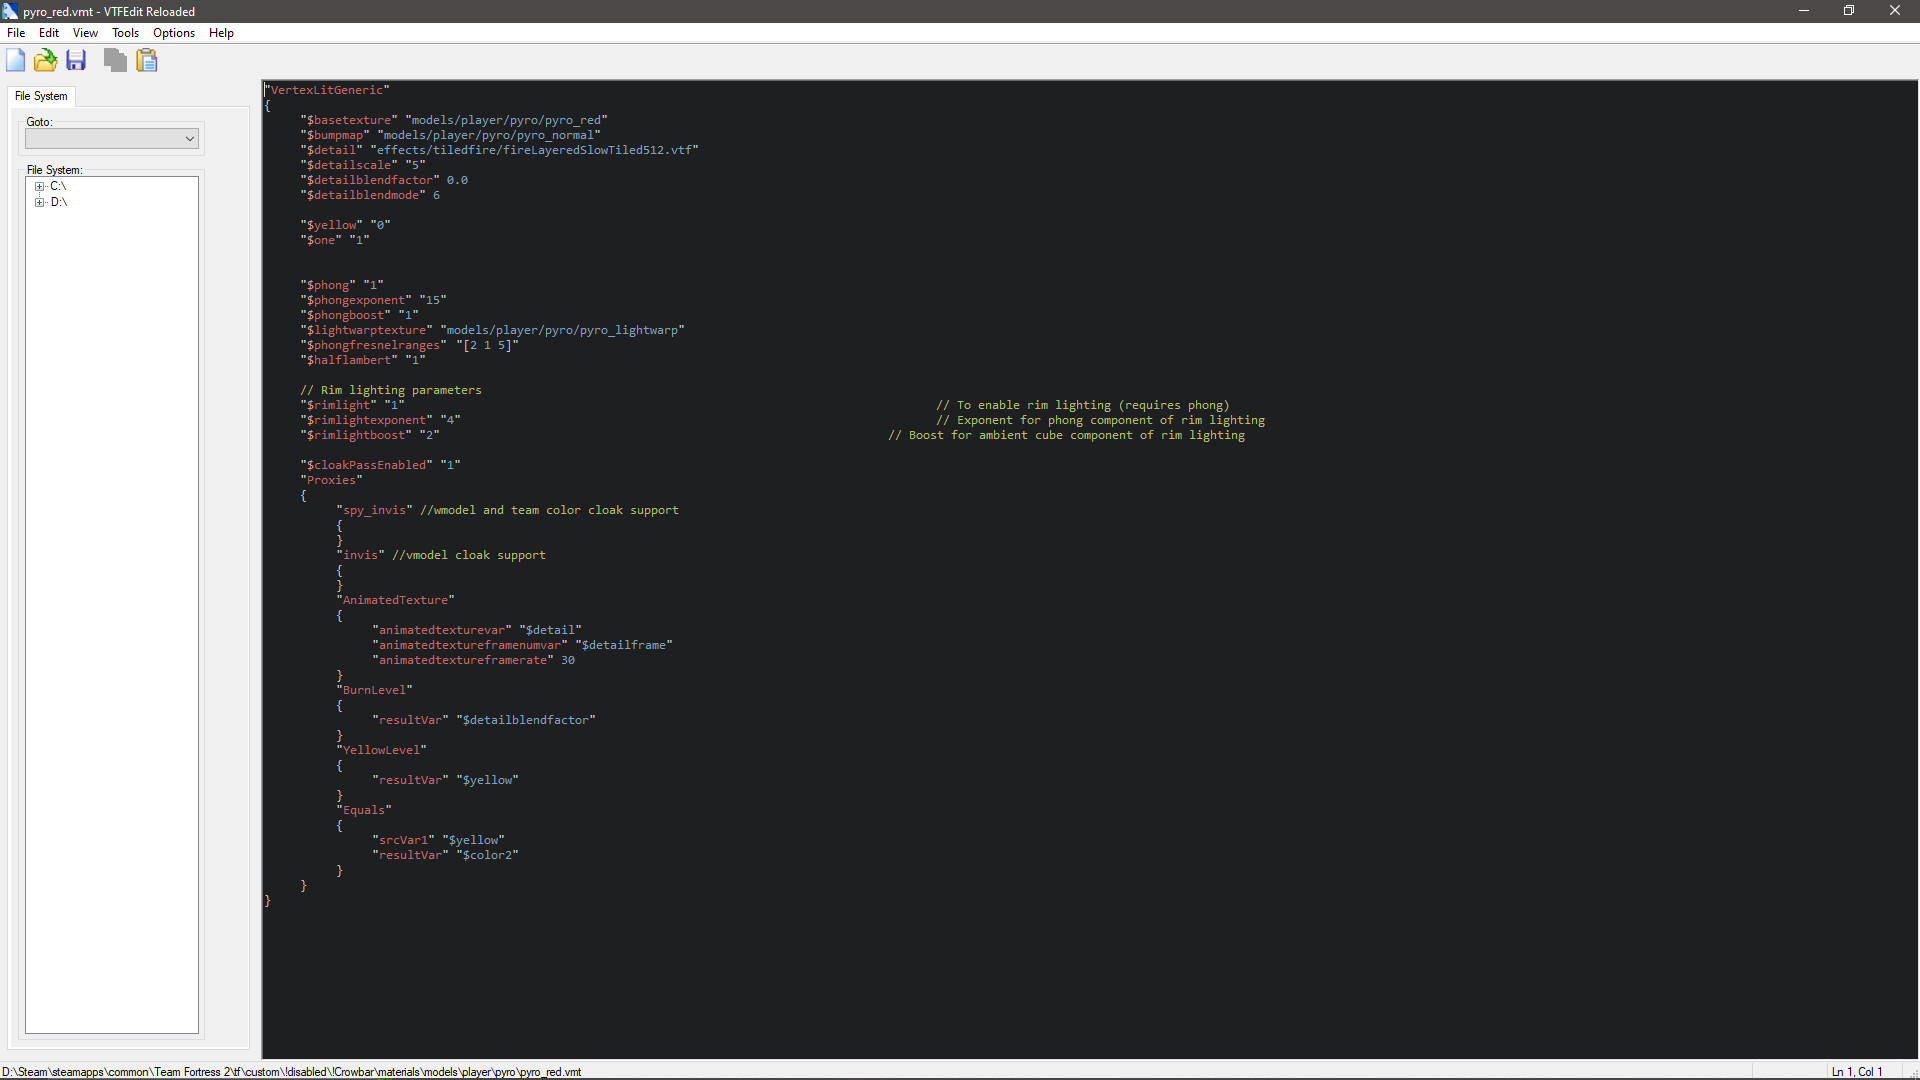Expand the C:\ drive node

[40, 186]
